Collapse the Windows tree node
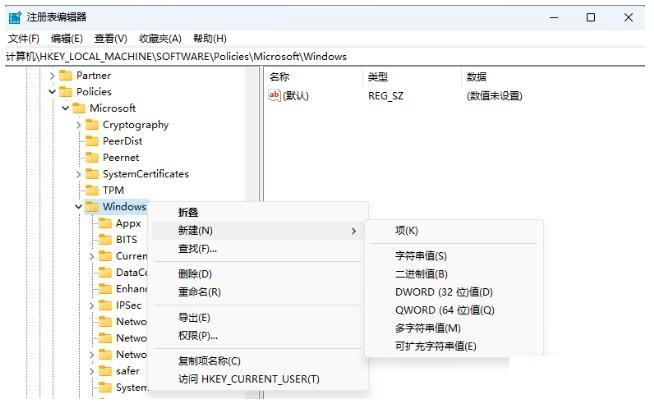654x410 pixels. click(x=79, y=207)
